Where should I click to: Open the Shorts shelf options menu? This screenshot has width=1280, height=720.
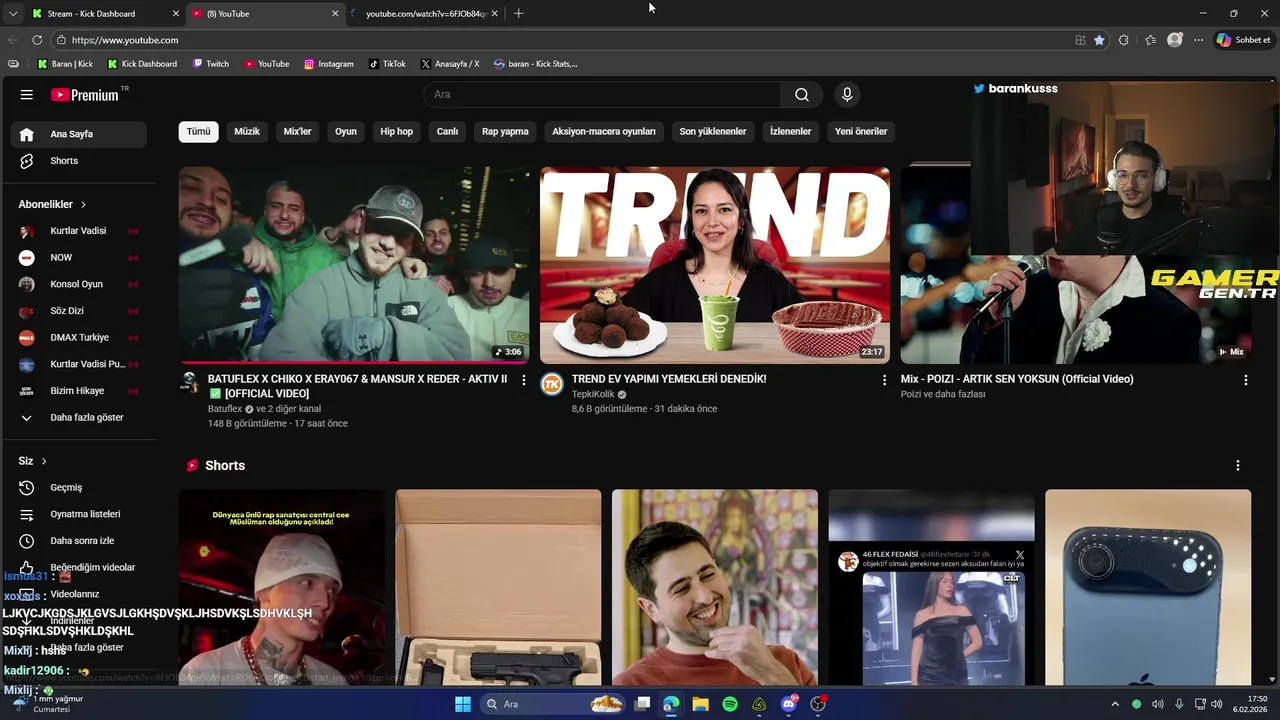tap(1238, 466)
